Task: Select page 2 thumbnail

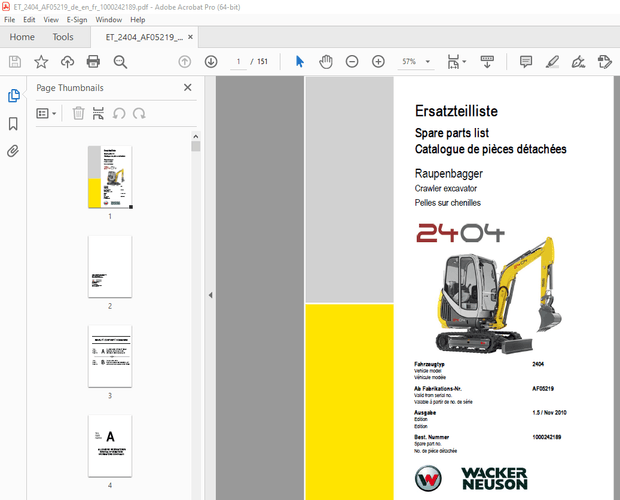Action: pos(110,267)
